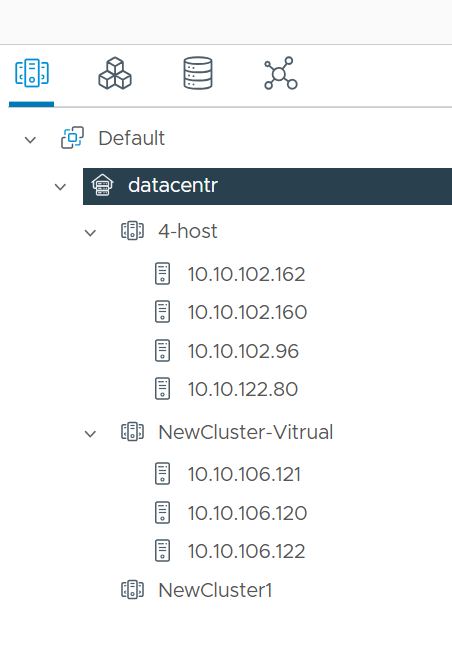452x652 pixels.
Task: Select host 10.10.106.121
Action: click(x=244, y=474)
